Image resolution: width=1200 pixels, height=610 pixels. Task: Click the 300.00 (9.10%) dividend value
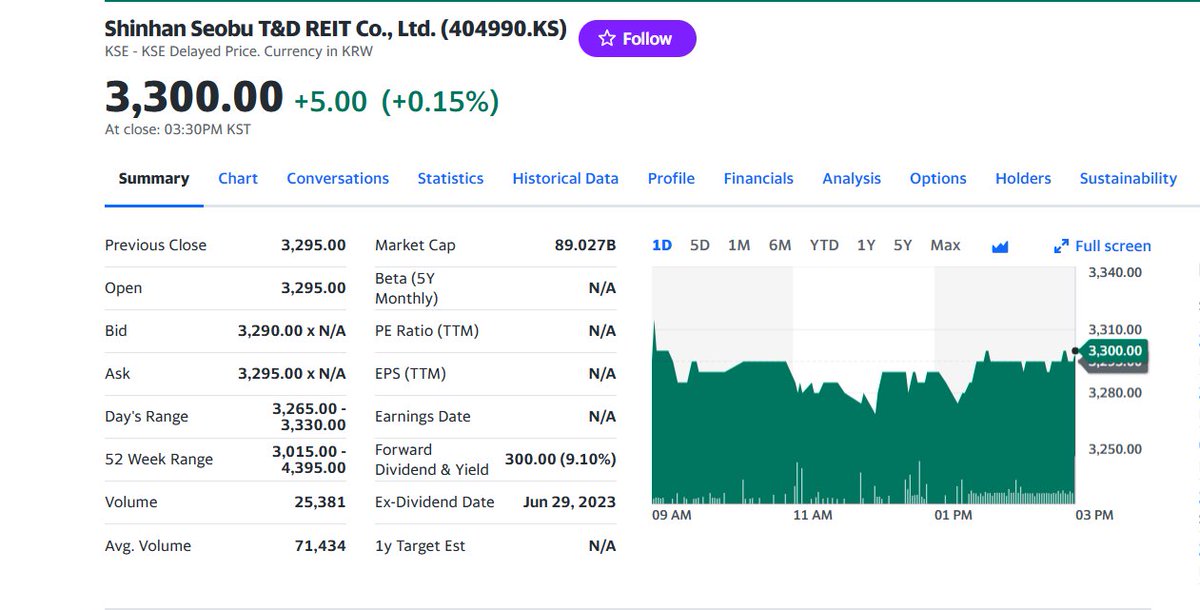pos(560,459)
